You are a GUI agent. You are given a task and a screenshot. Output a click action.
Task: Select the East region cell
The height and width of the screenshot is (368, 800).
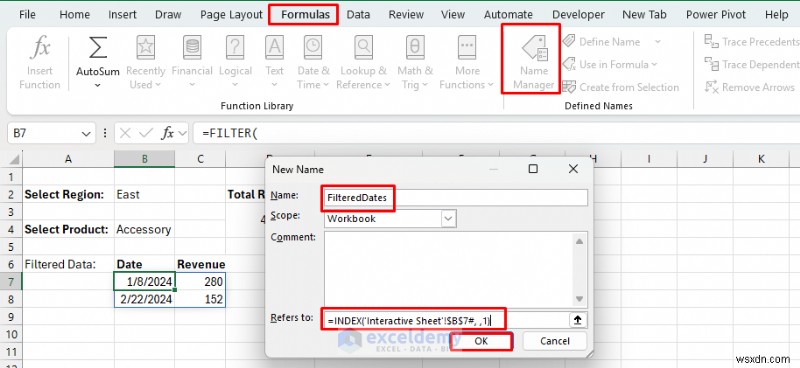[144, 194]
